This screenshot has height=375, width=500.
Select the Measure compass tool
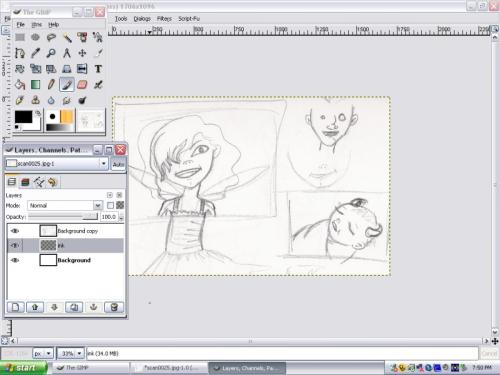click(67, 53)
